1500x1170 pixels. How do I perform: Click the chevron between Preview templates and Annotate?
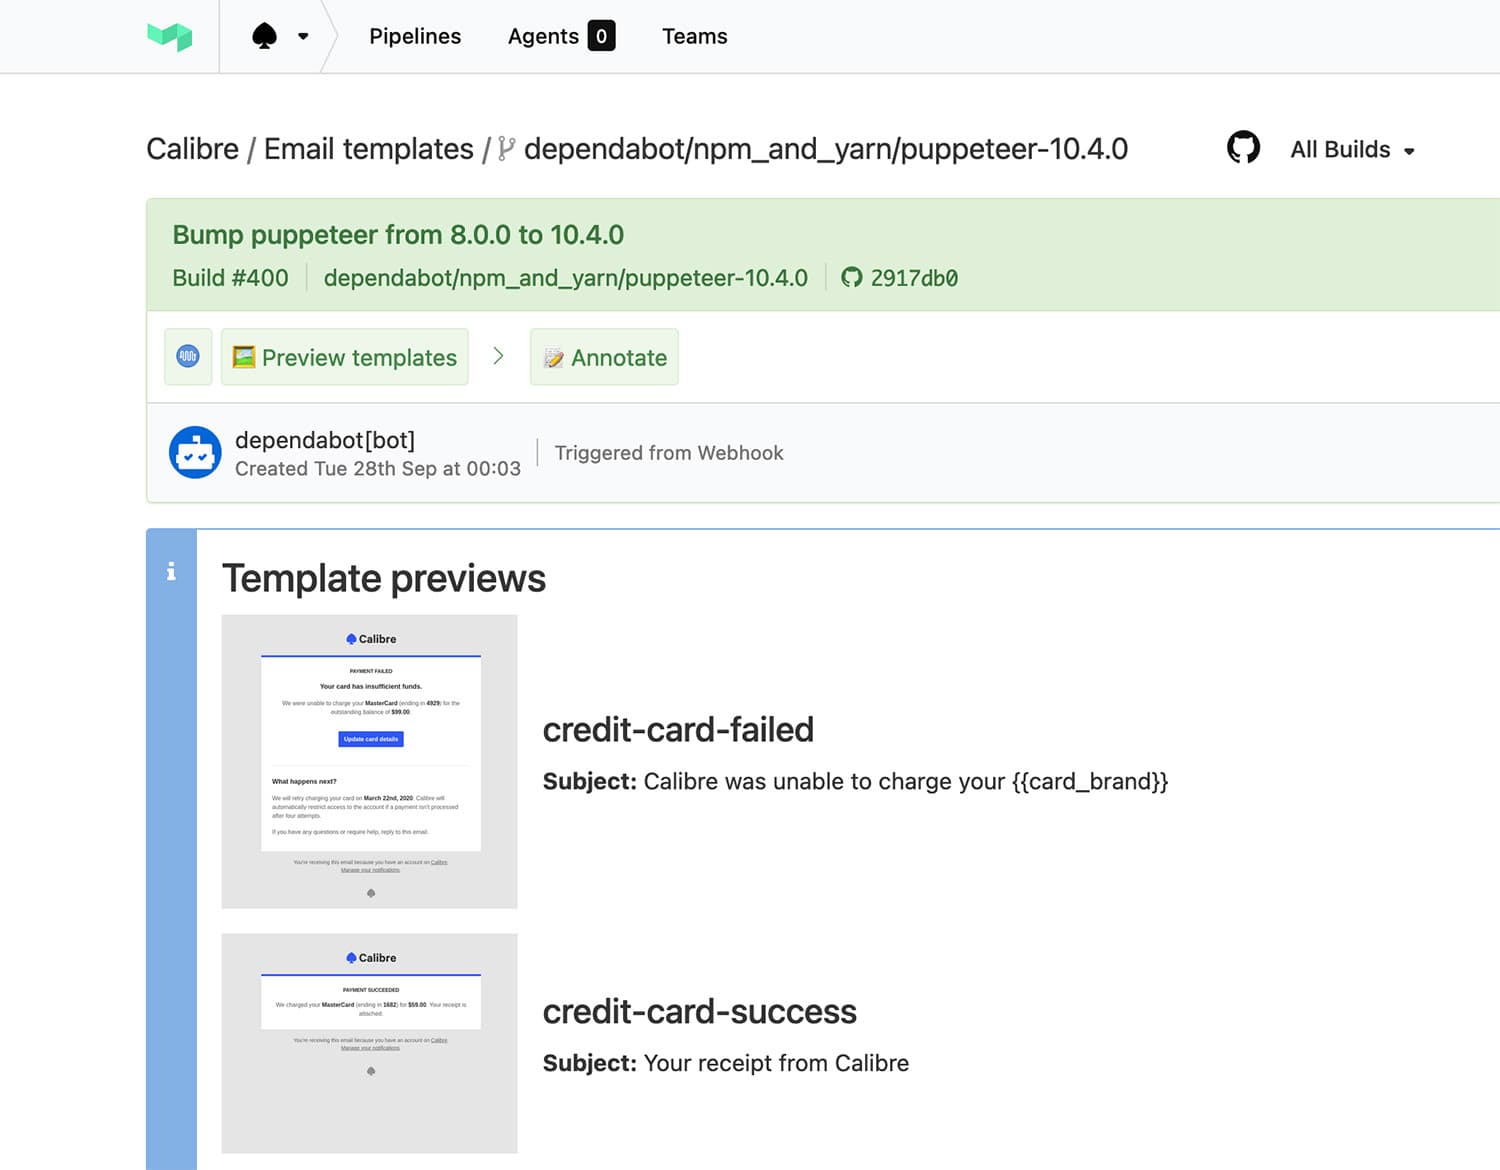tap(499, 356)
